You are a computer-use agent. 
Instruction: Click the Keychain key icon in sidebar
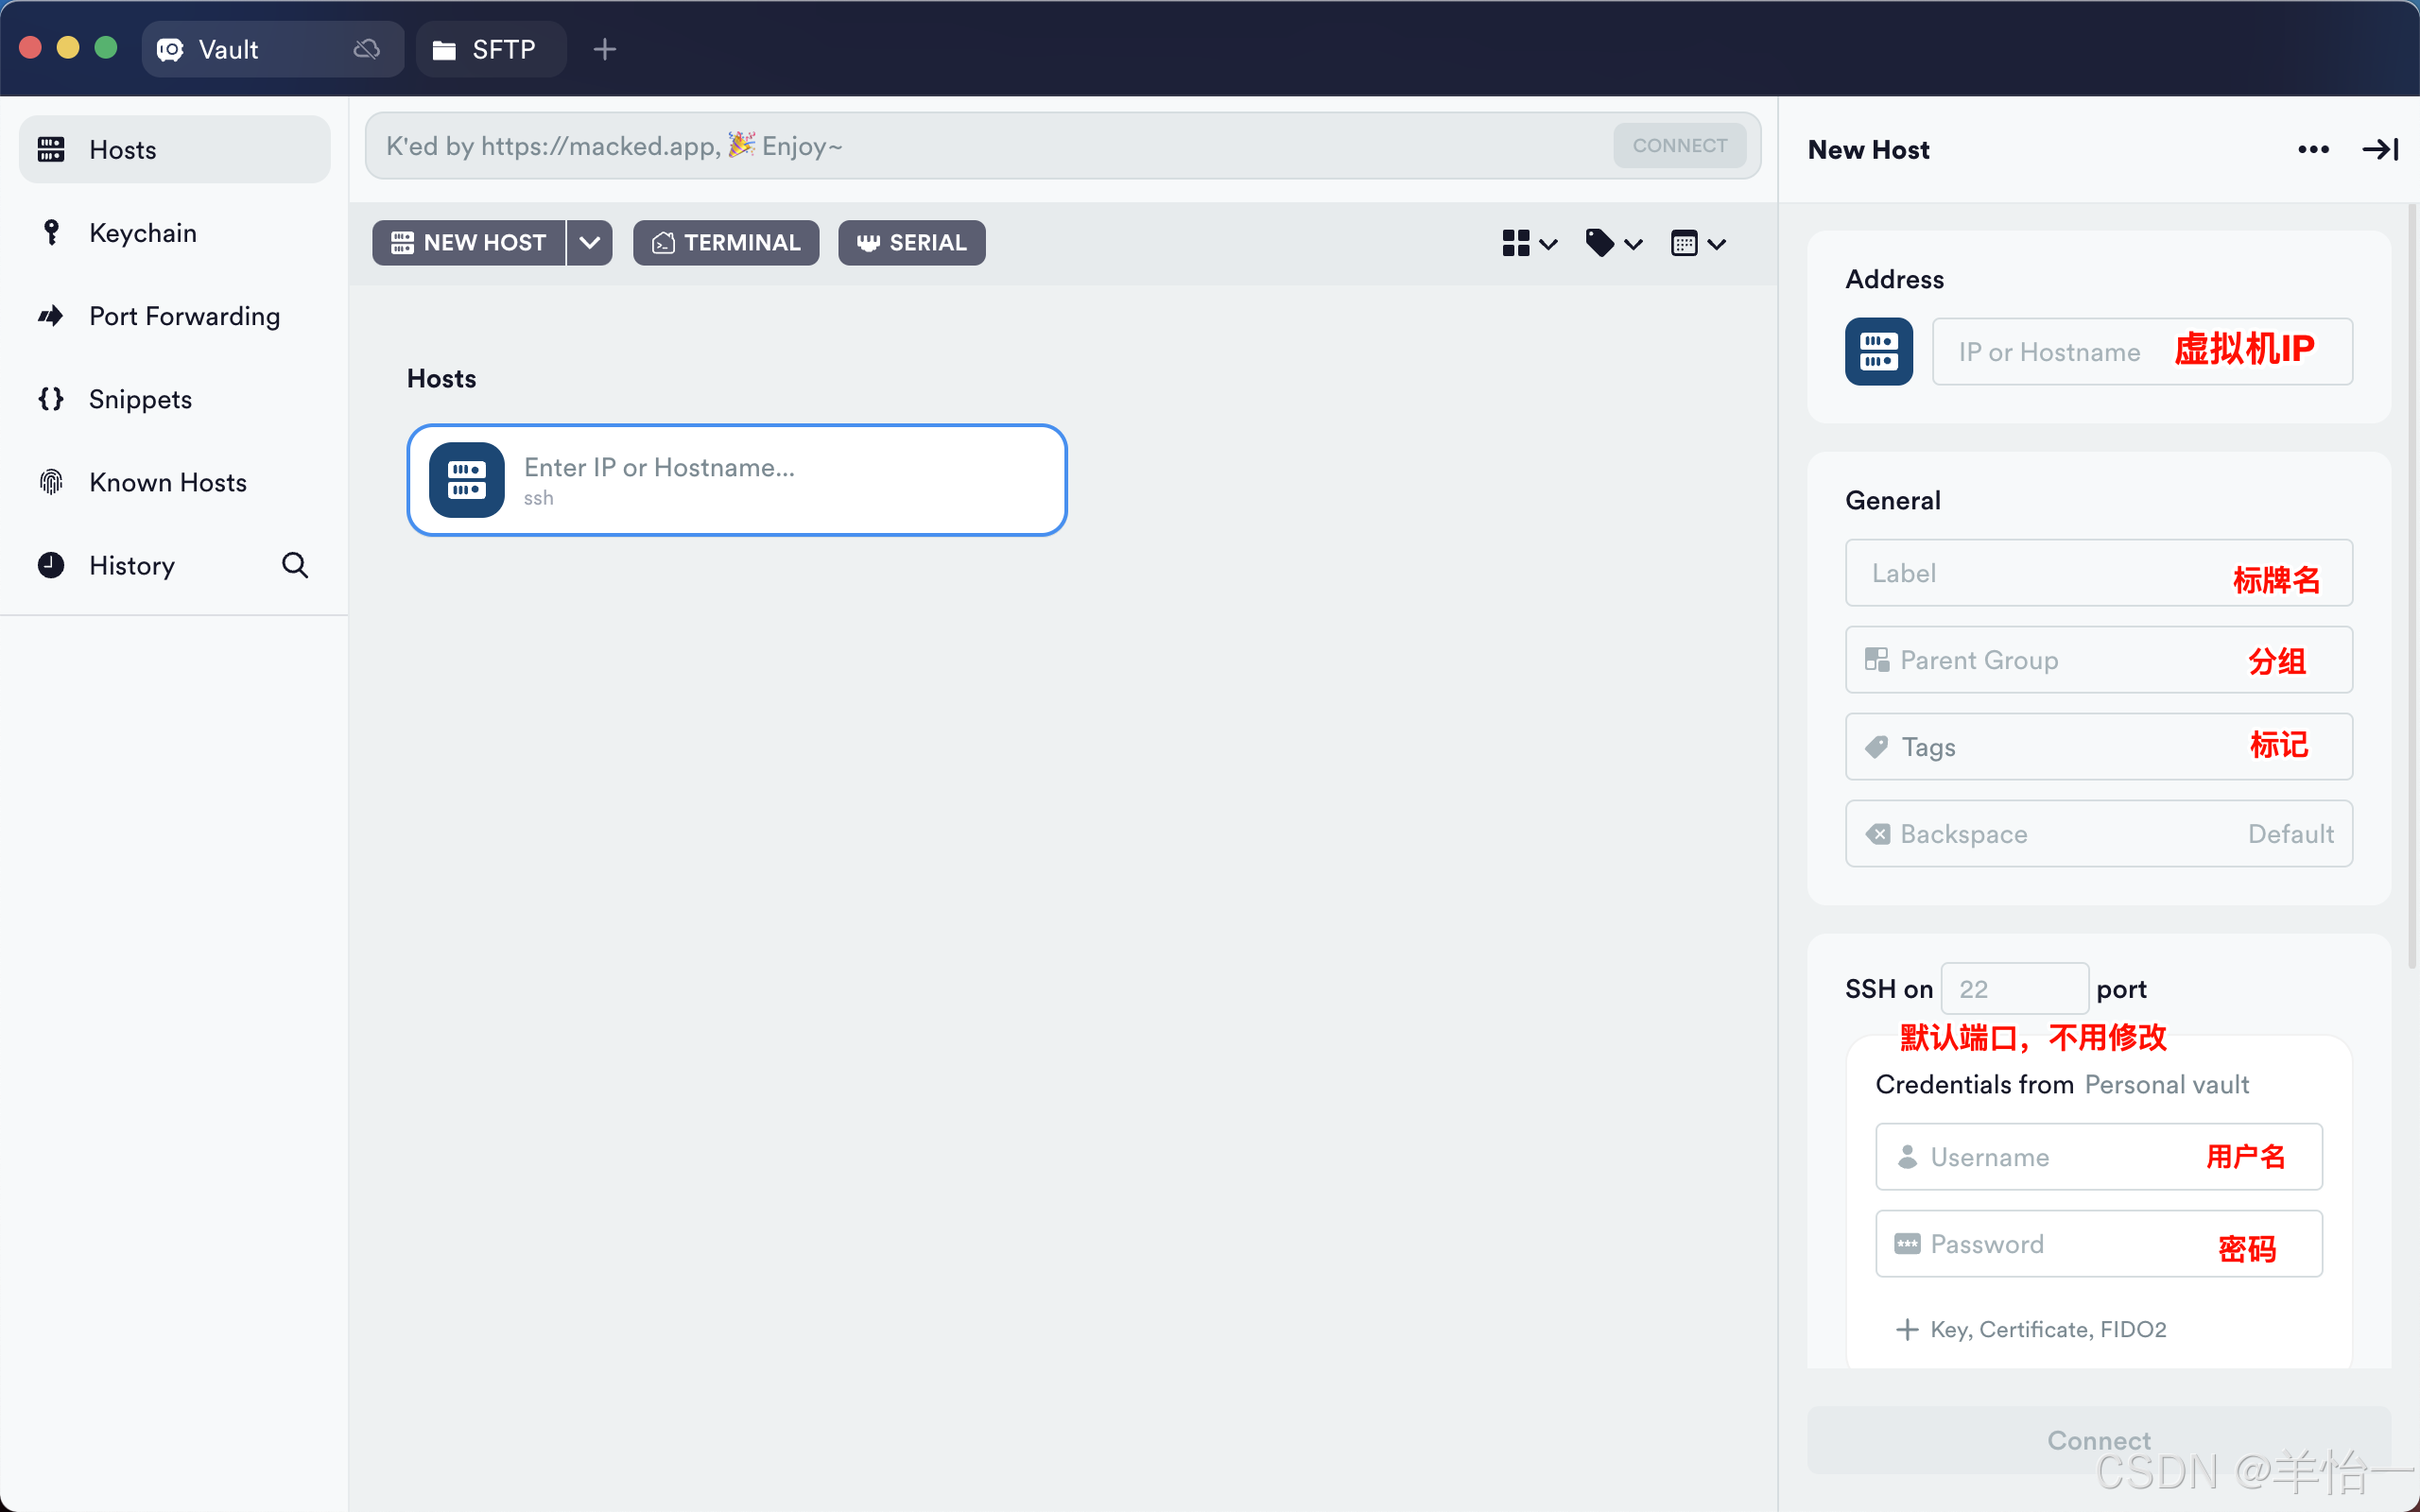51,233
